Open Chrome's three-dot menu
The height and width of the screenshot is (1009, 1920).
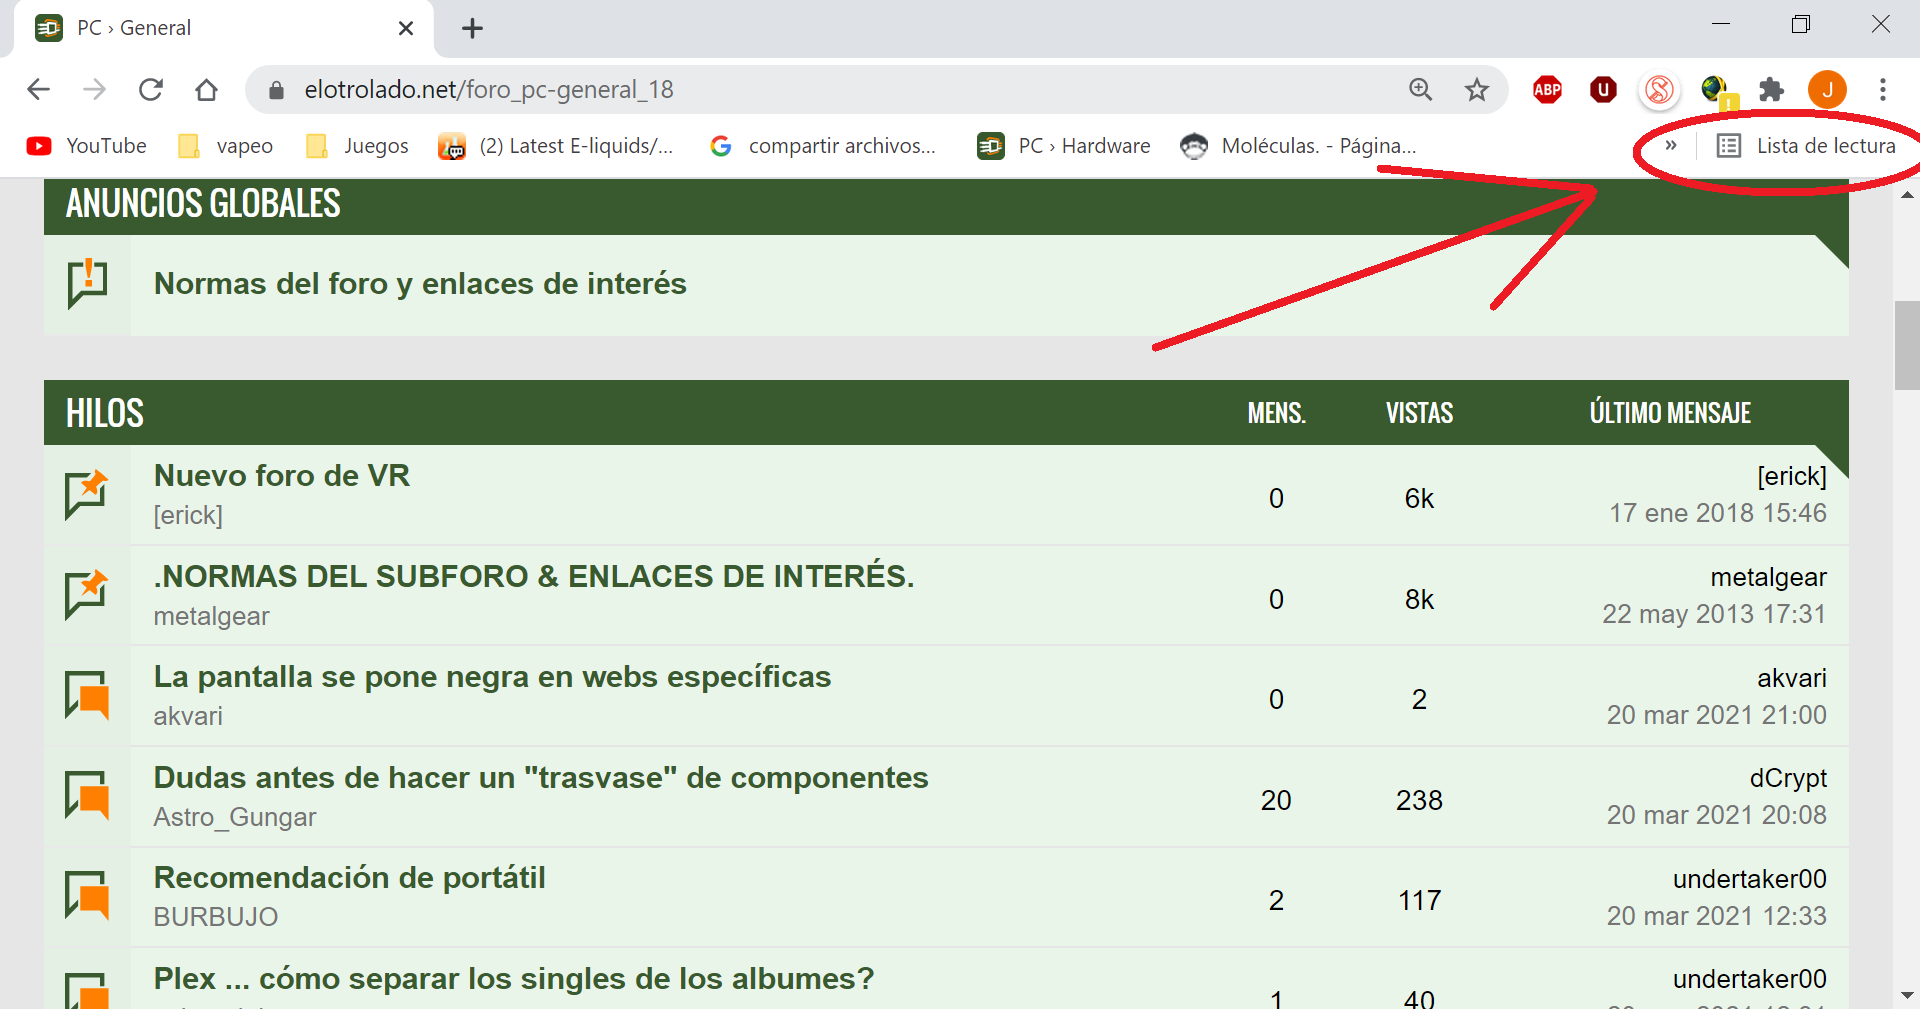coord(1882,90)
